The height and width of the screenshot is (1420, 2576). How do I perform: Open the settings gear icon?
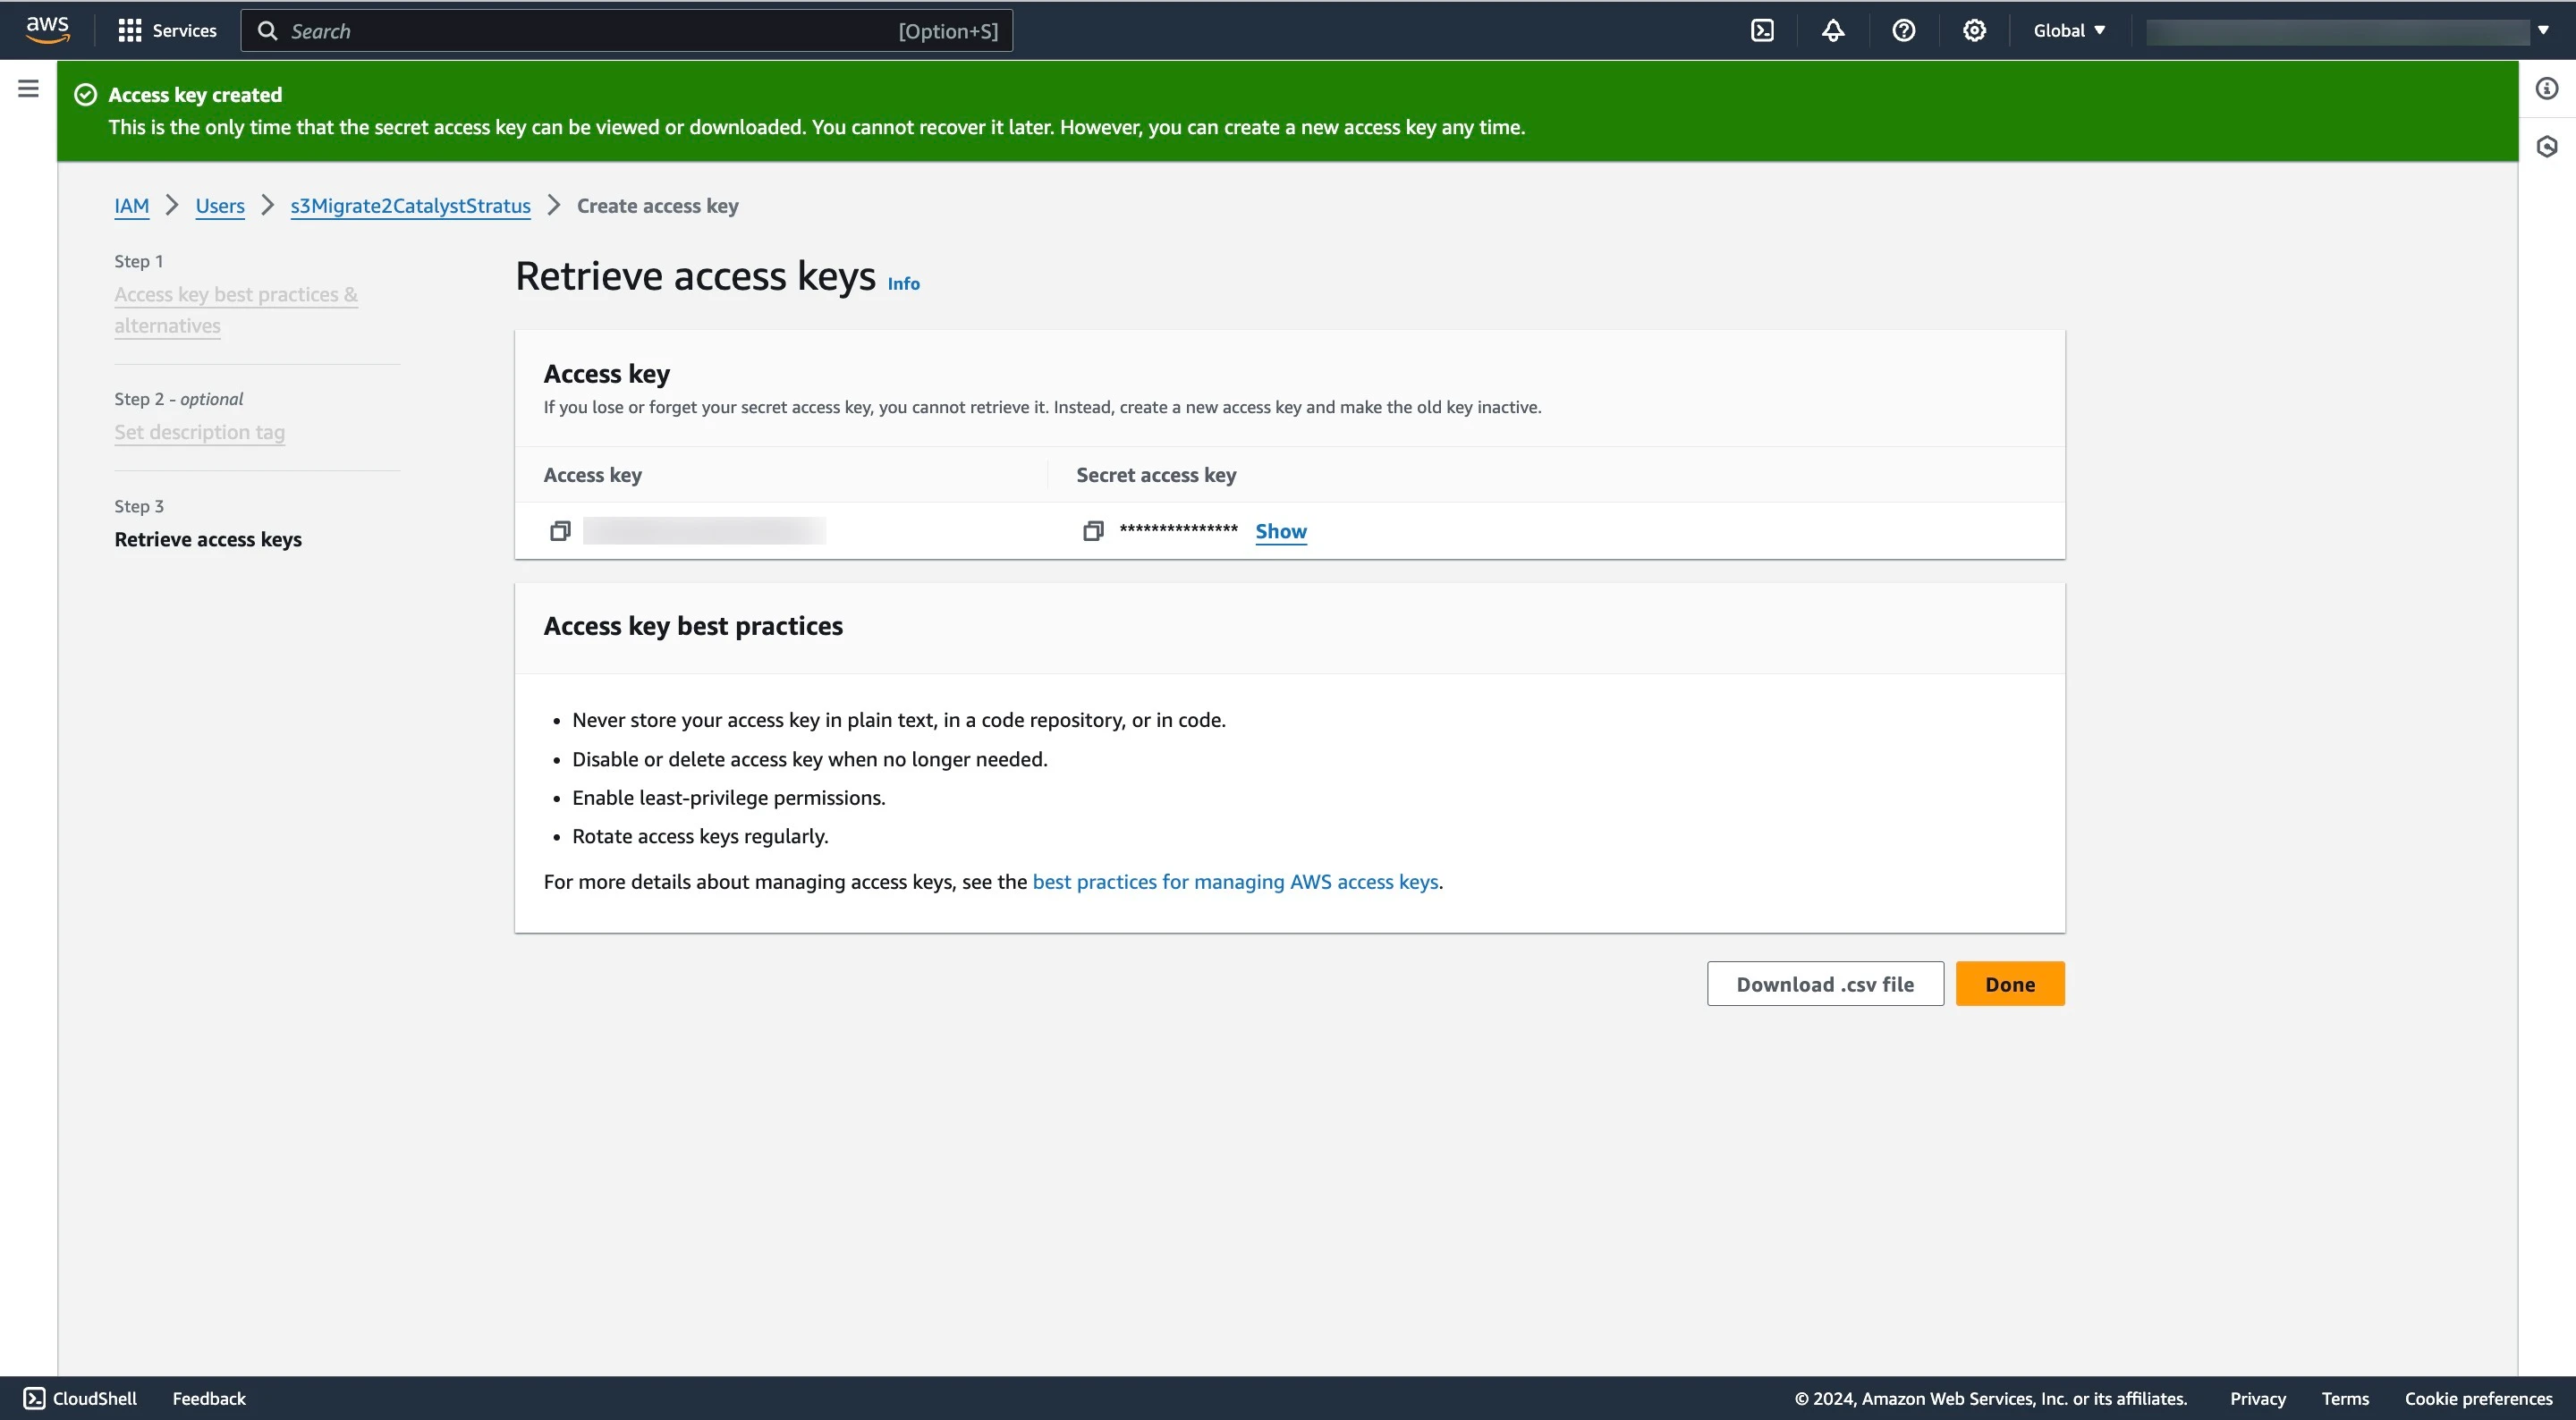pyautogui.click(x=1973, y=31)
